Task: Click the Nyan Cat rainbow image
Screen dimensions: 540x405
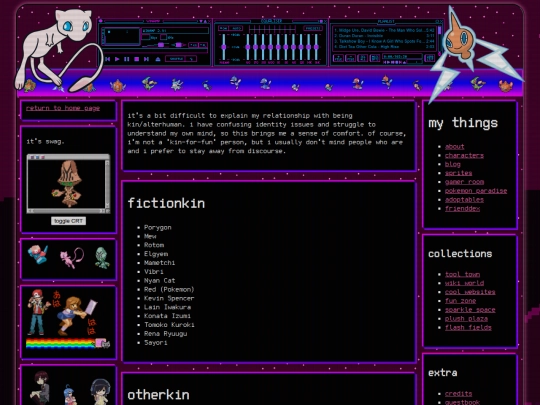Action: pos(68,343)
